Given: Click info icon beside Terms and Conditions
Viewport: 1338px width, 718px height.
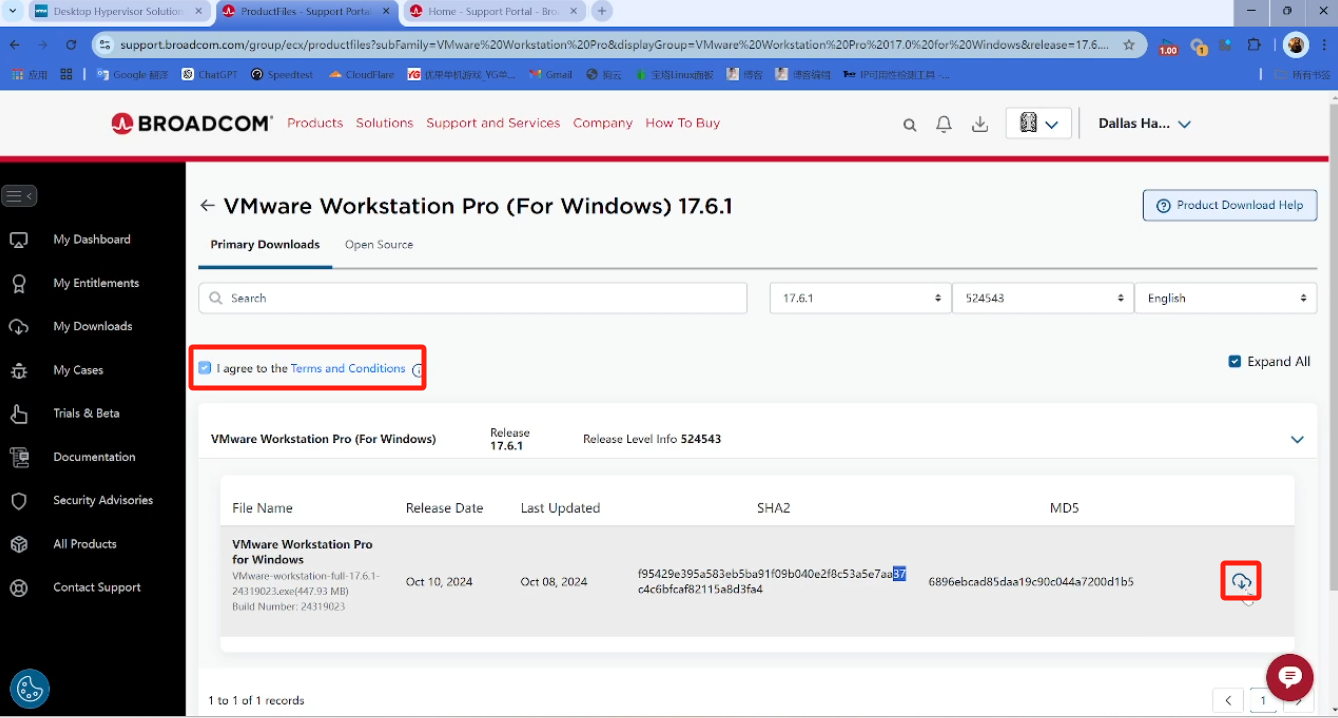Looking at the screenshot, I should 417,370.
